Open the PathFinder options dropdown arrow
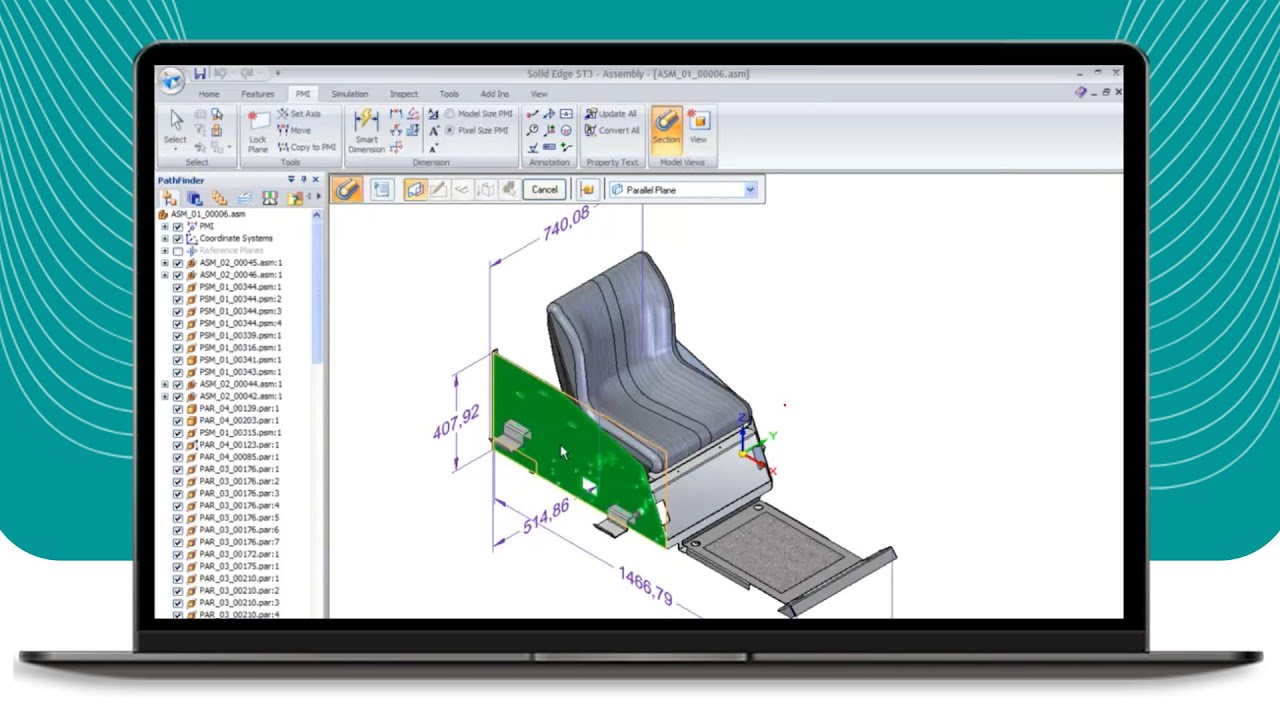This screenshot has width=1280, height=720. point(291,180)
